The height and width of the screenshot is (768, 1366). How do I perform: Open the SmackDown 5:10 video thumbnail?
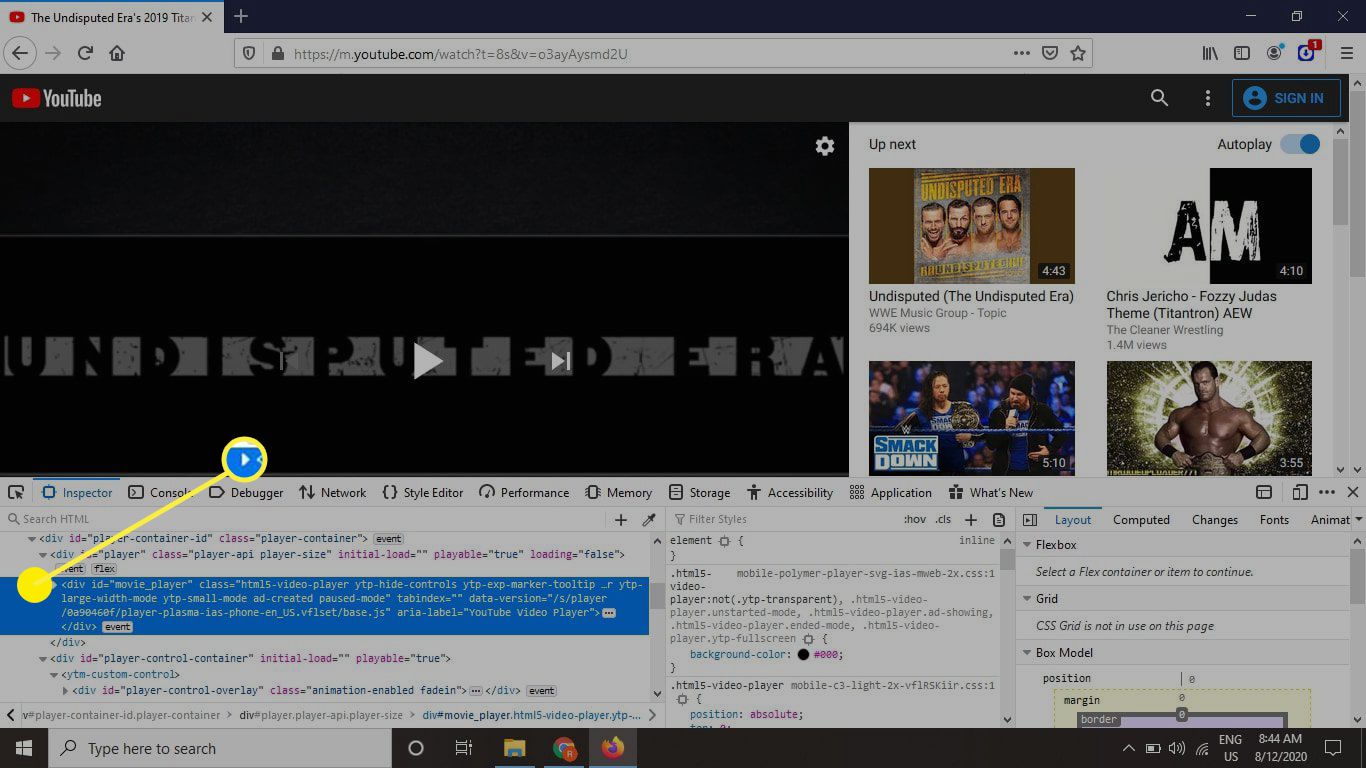pos(971,418)
